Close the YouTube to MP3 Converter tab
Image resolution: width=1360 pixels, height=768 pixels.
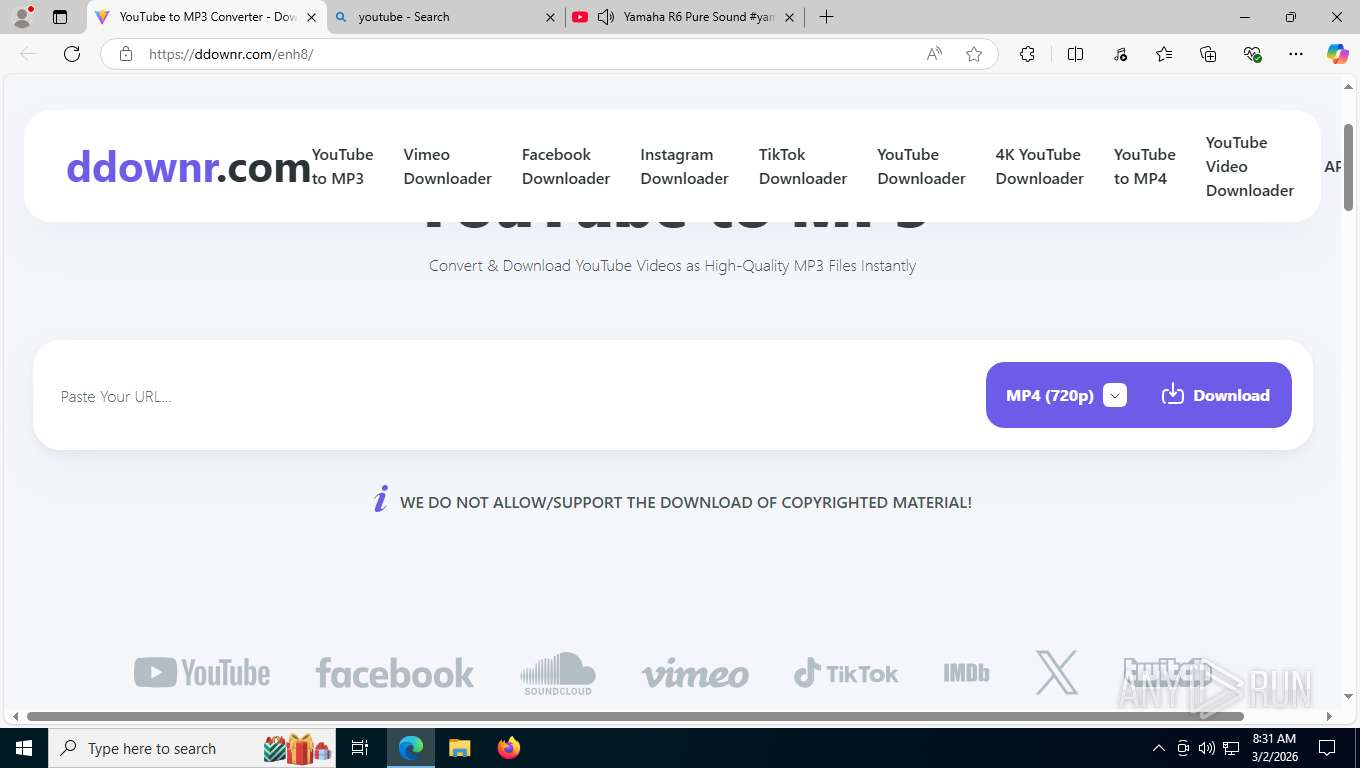[312, 17]
